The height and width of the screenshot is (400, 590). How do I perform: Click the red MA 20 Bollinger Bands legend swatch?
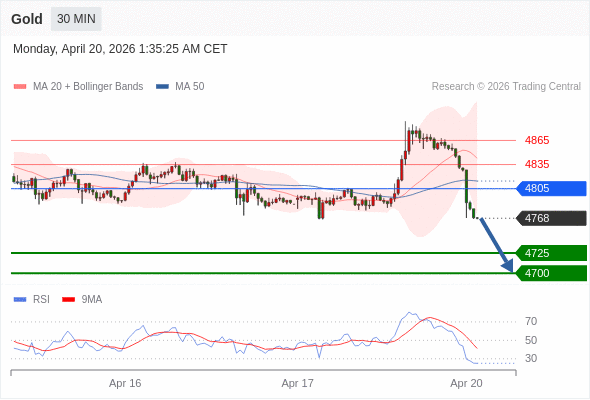20,87
